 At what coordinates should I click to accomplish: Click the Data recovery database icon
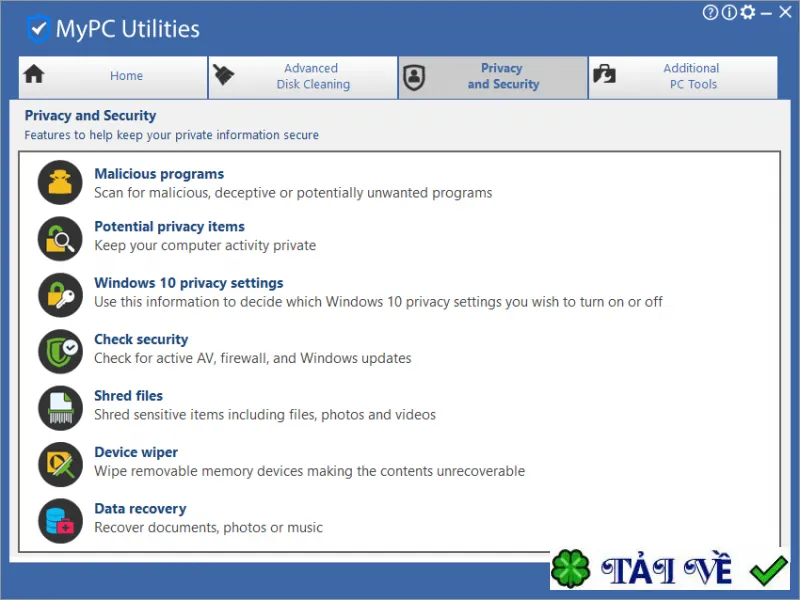pos(60,521)
